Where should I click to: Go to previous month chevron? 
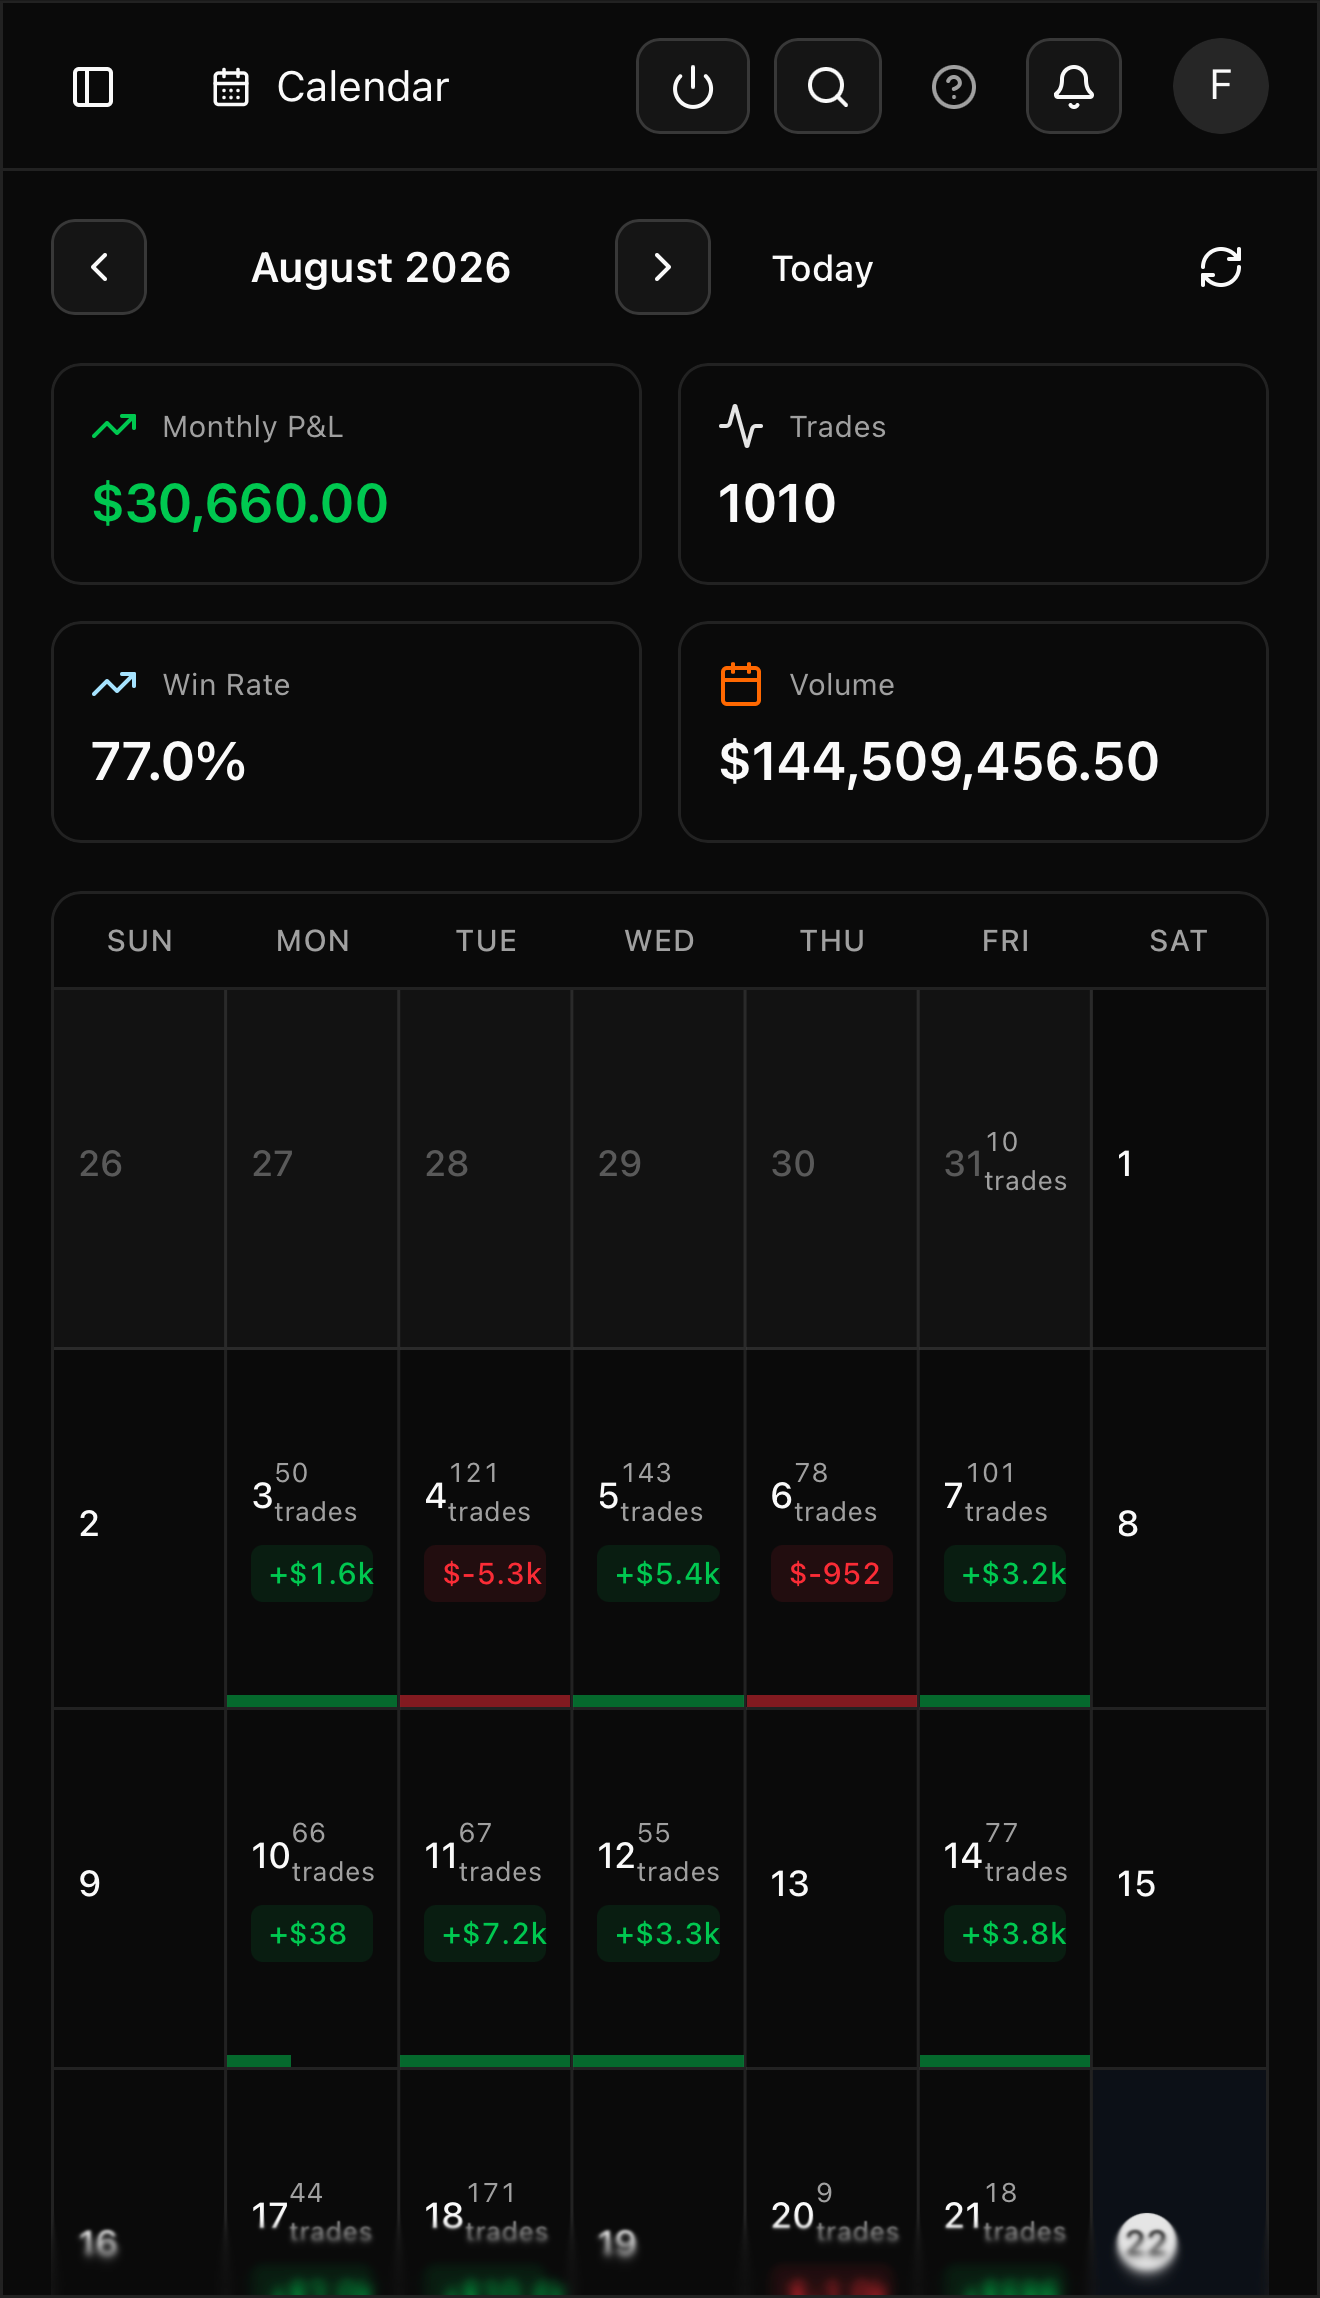pyautogui.click(x=99, y=267)
